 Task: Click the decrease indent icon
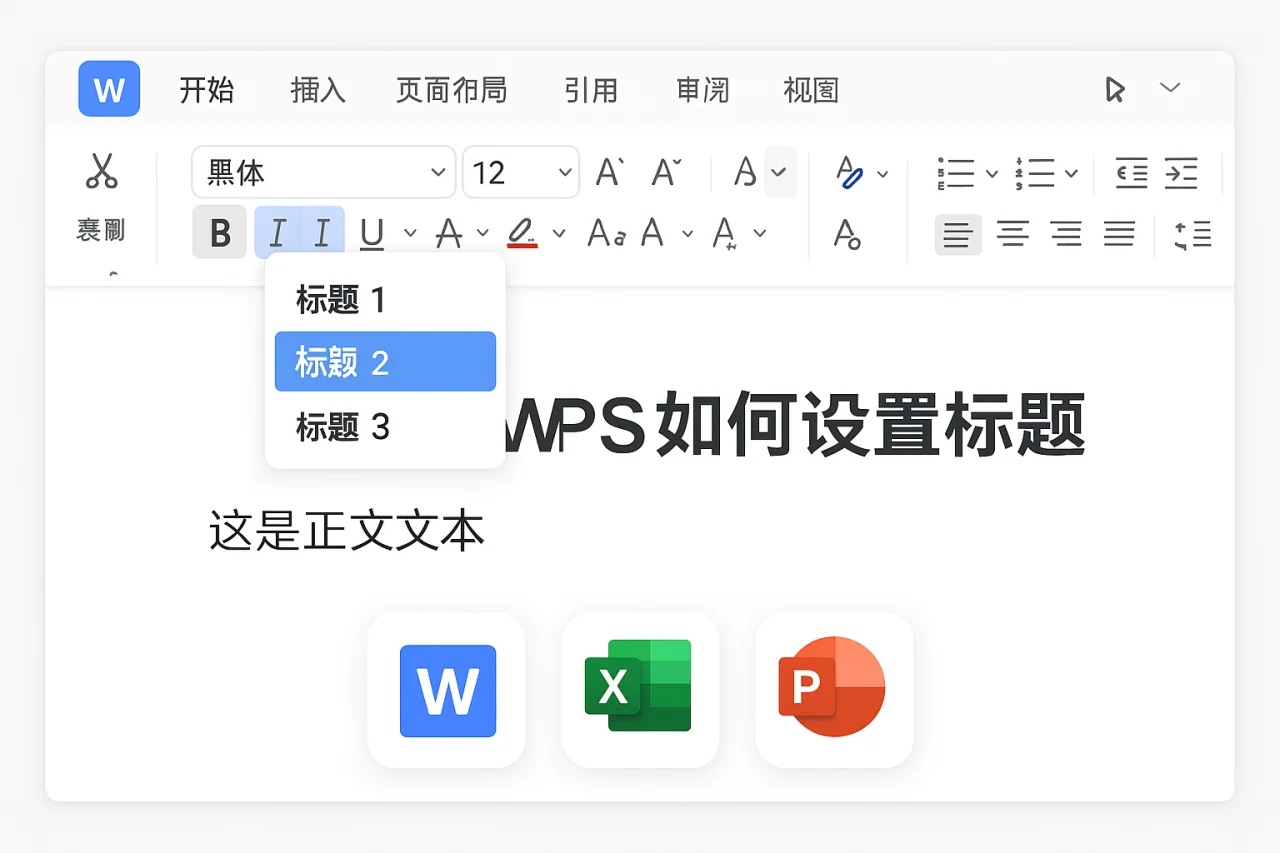click(1131, 172)
